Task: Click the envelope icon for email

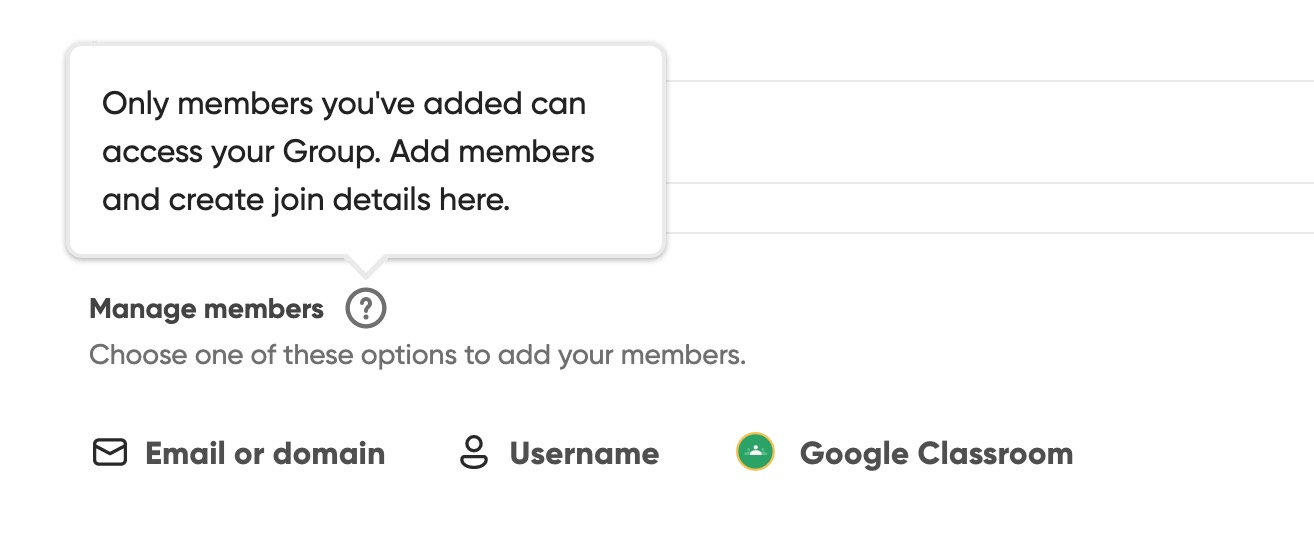Action: [x=110, y=453]
